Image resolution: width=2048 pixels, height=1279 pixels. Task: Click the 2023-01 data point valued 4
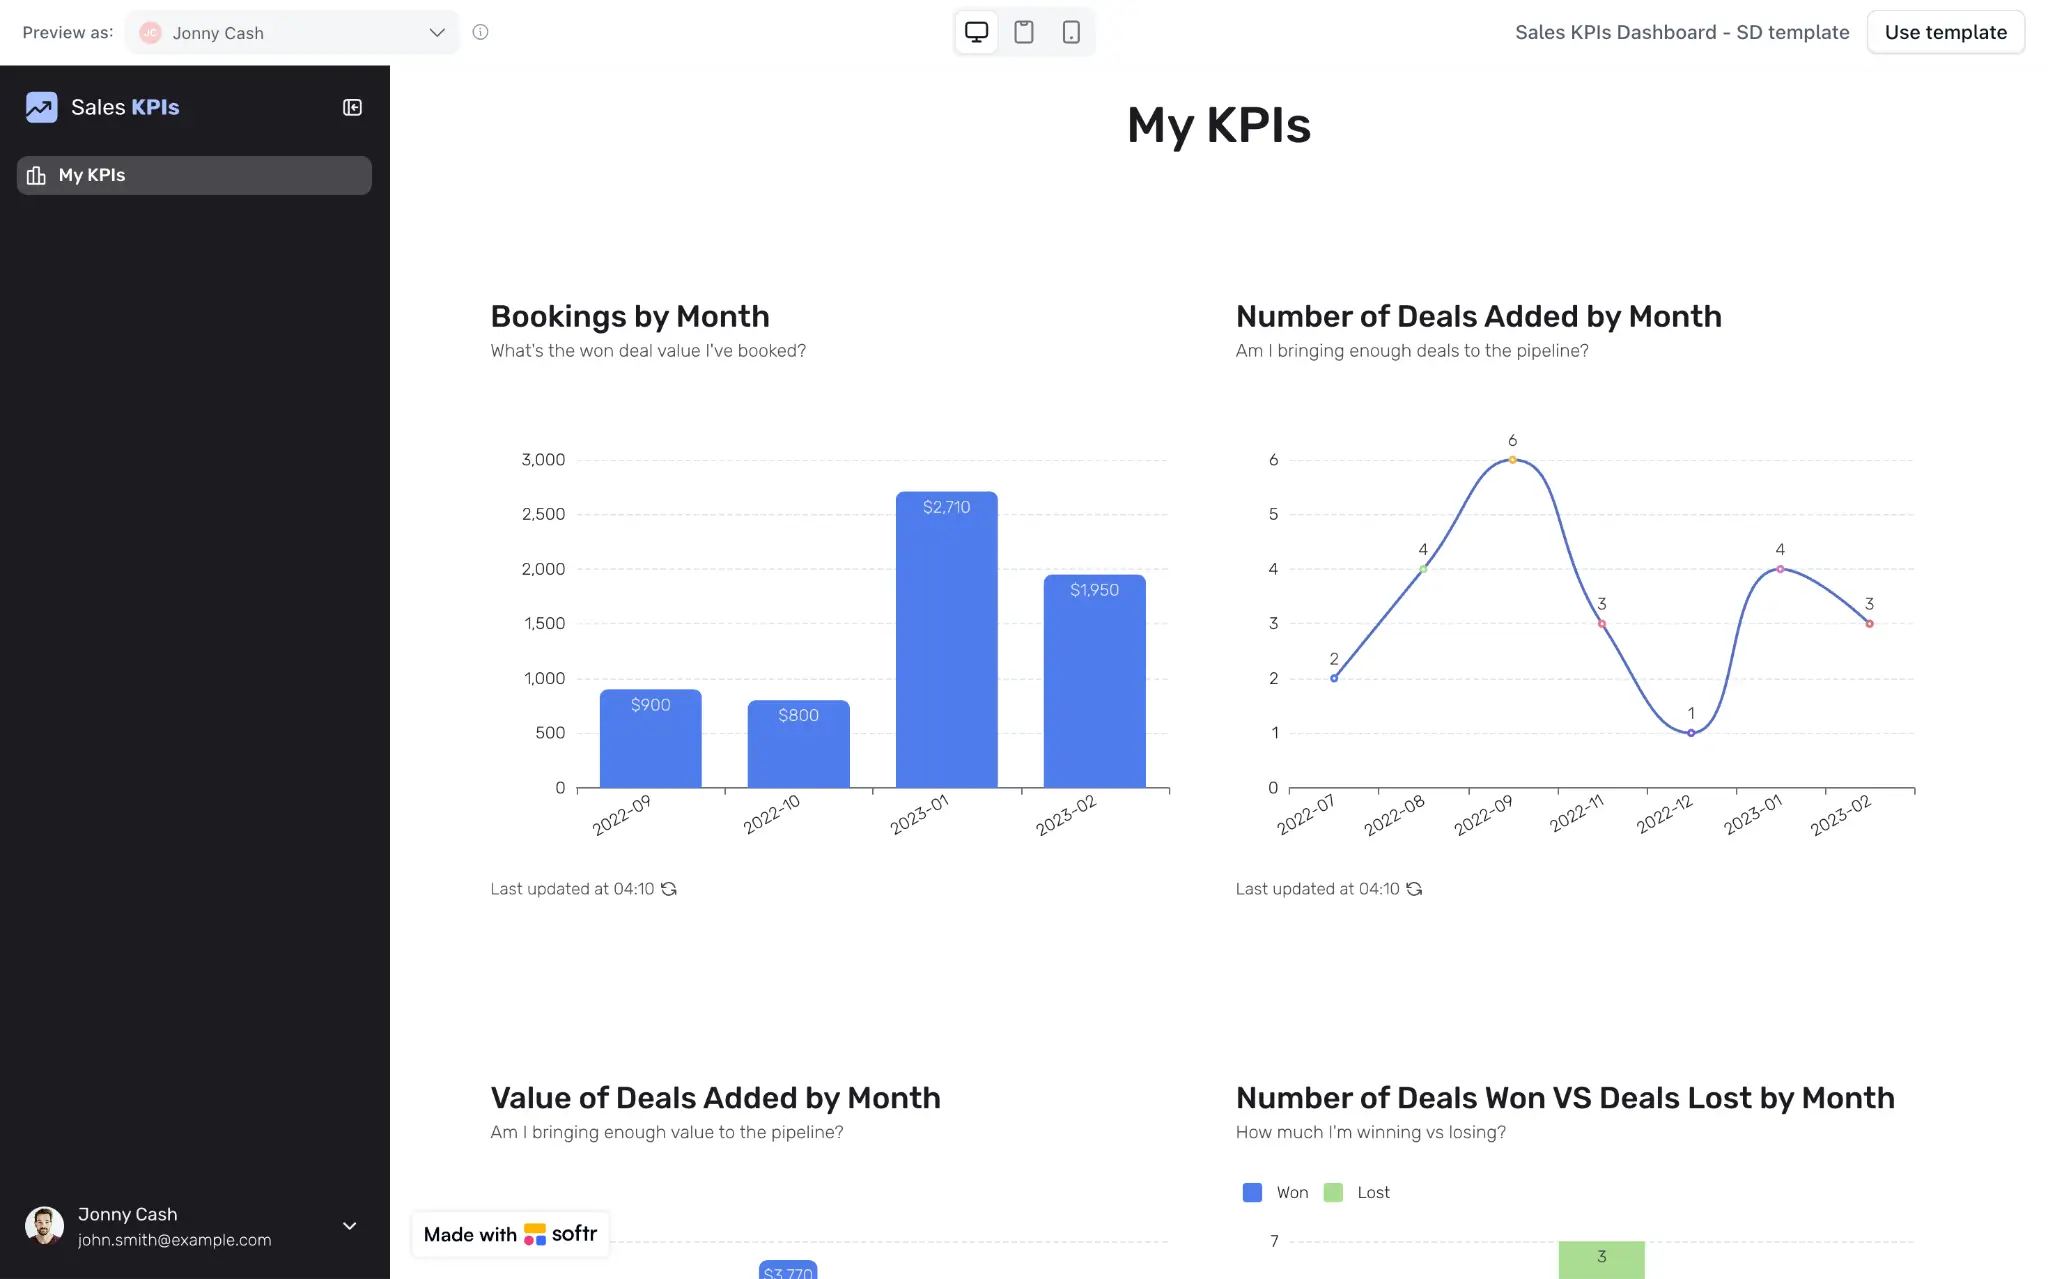pos(1780,569)
